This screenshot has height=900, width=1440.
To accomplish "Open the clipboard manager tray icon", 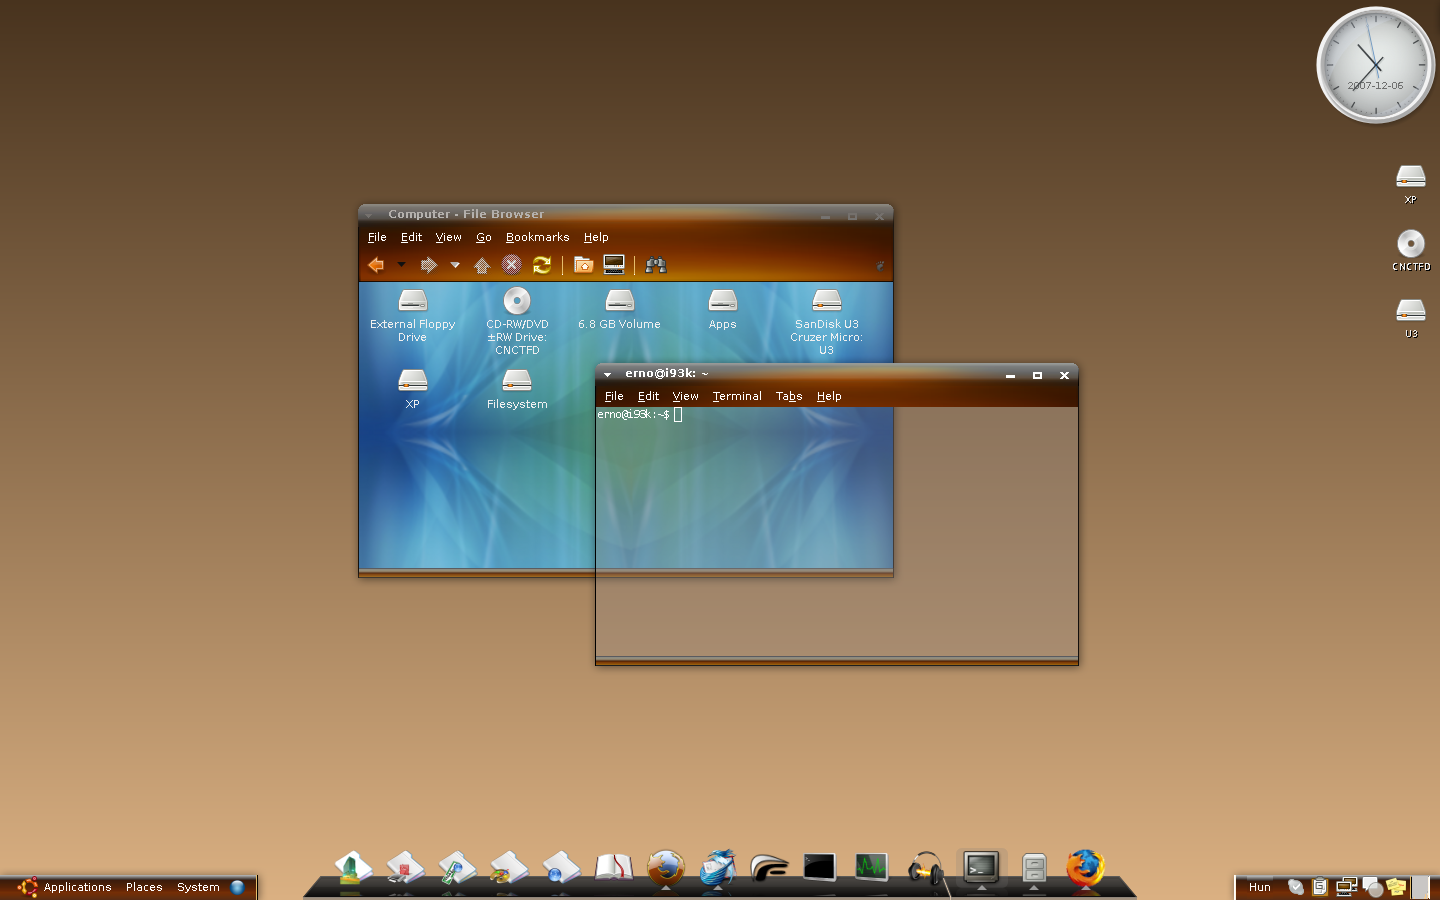I will (1320, 886).
